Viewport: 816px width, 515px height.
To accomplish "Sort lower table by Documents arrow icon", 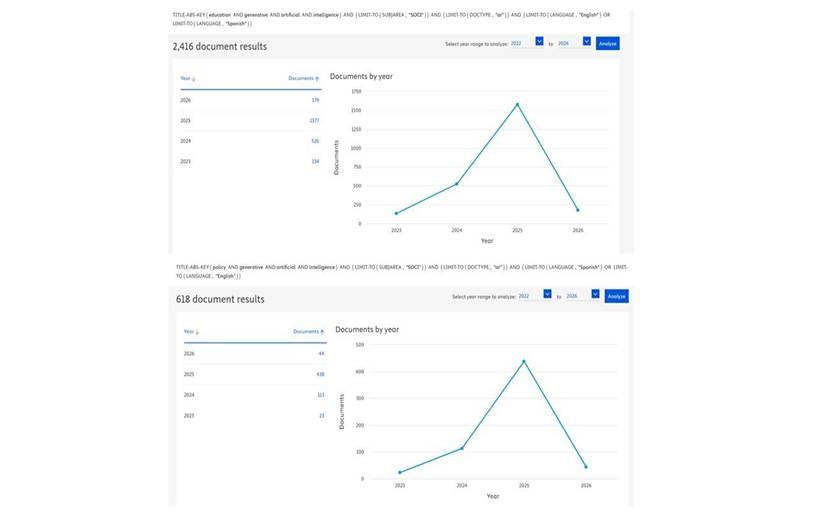I will tap(322, 332).
